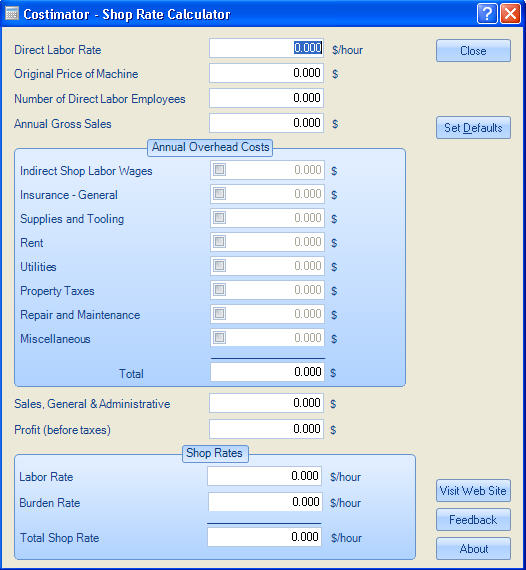Click the Supplies and Tooling label
Image resolution: width=526 pixels, height=570 pixels.
click(x=72, y=219)
